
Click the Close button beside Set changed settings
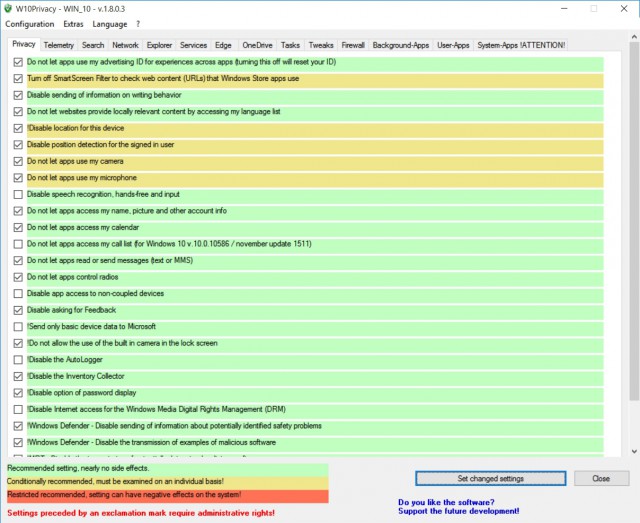pos(601,478)
